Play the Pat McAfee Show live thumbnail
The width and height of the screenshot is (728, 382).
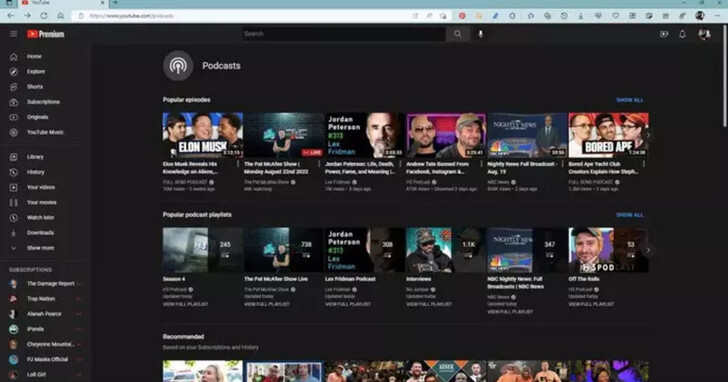(x=284, y=135)
